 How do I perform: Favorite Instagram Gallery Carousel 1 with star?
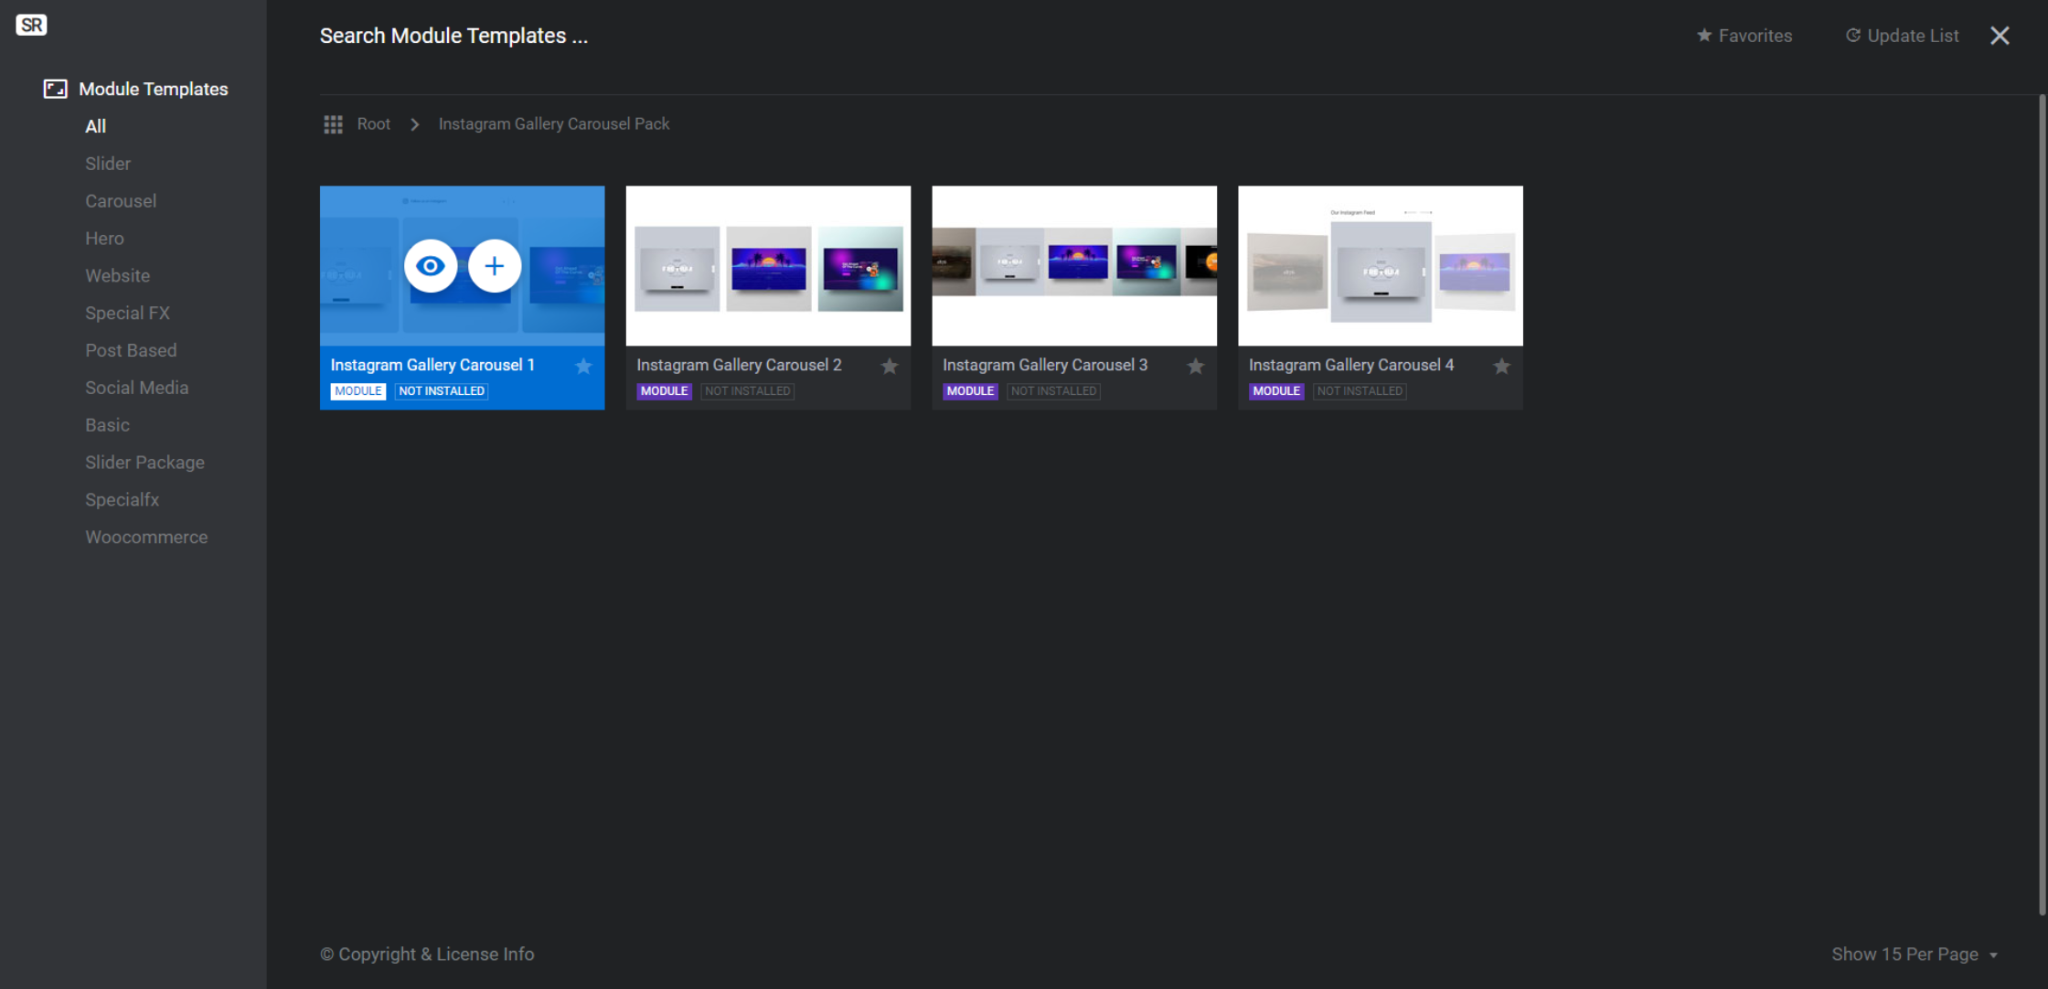click(584, 366)
